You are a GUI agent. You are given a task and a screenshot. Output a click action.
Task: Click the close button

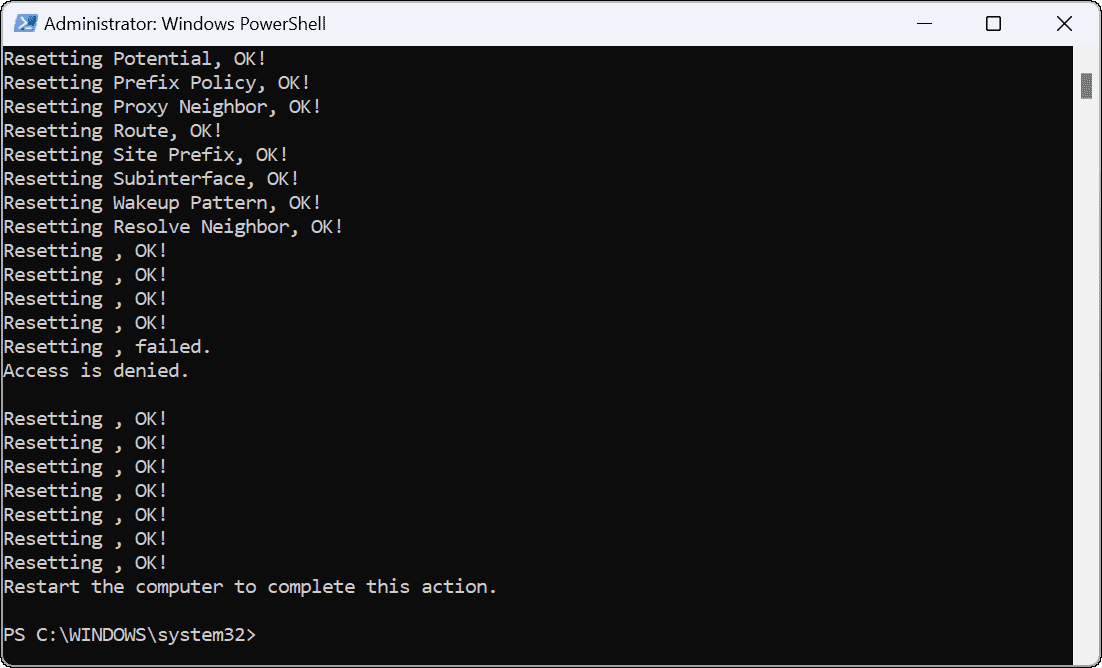[1064, 23]
